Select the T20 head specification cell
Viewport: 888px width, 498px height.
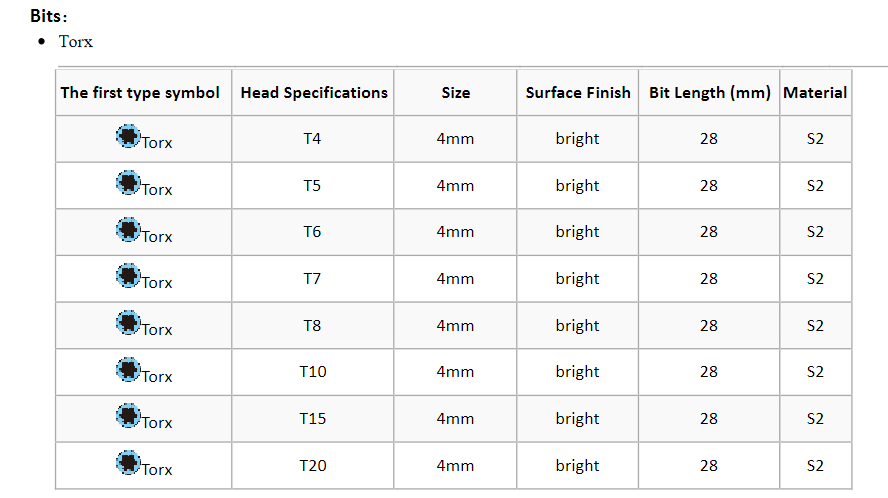pyautogui.click(x=313, y=466)
